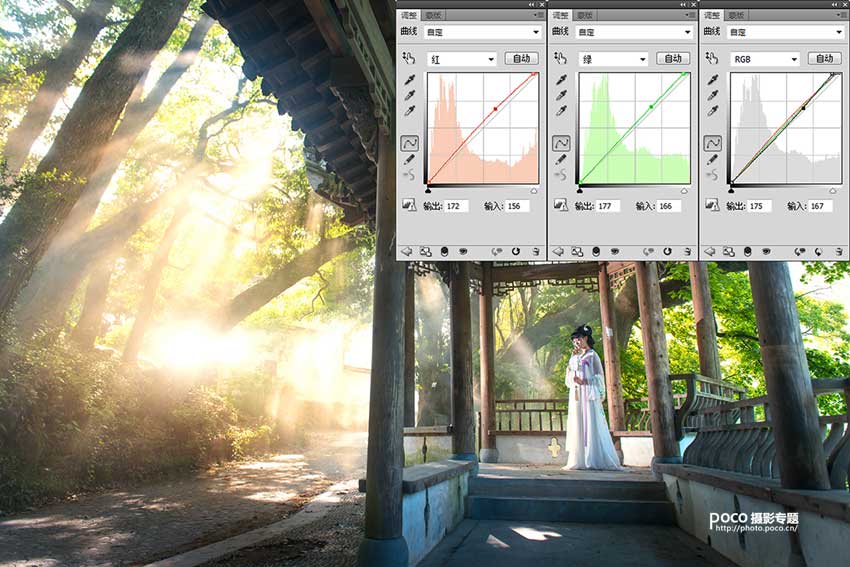The width and height of the screenshot is (850, 567).
Task: Click the 自动 button in the Green channel panel
Action: (x=673, y=59)
